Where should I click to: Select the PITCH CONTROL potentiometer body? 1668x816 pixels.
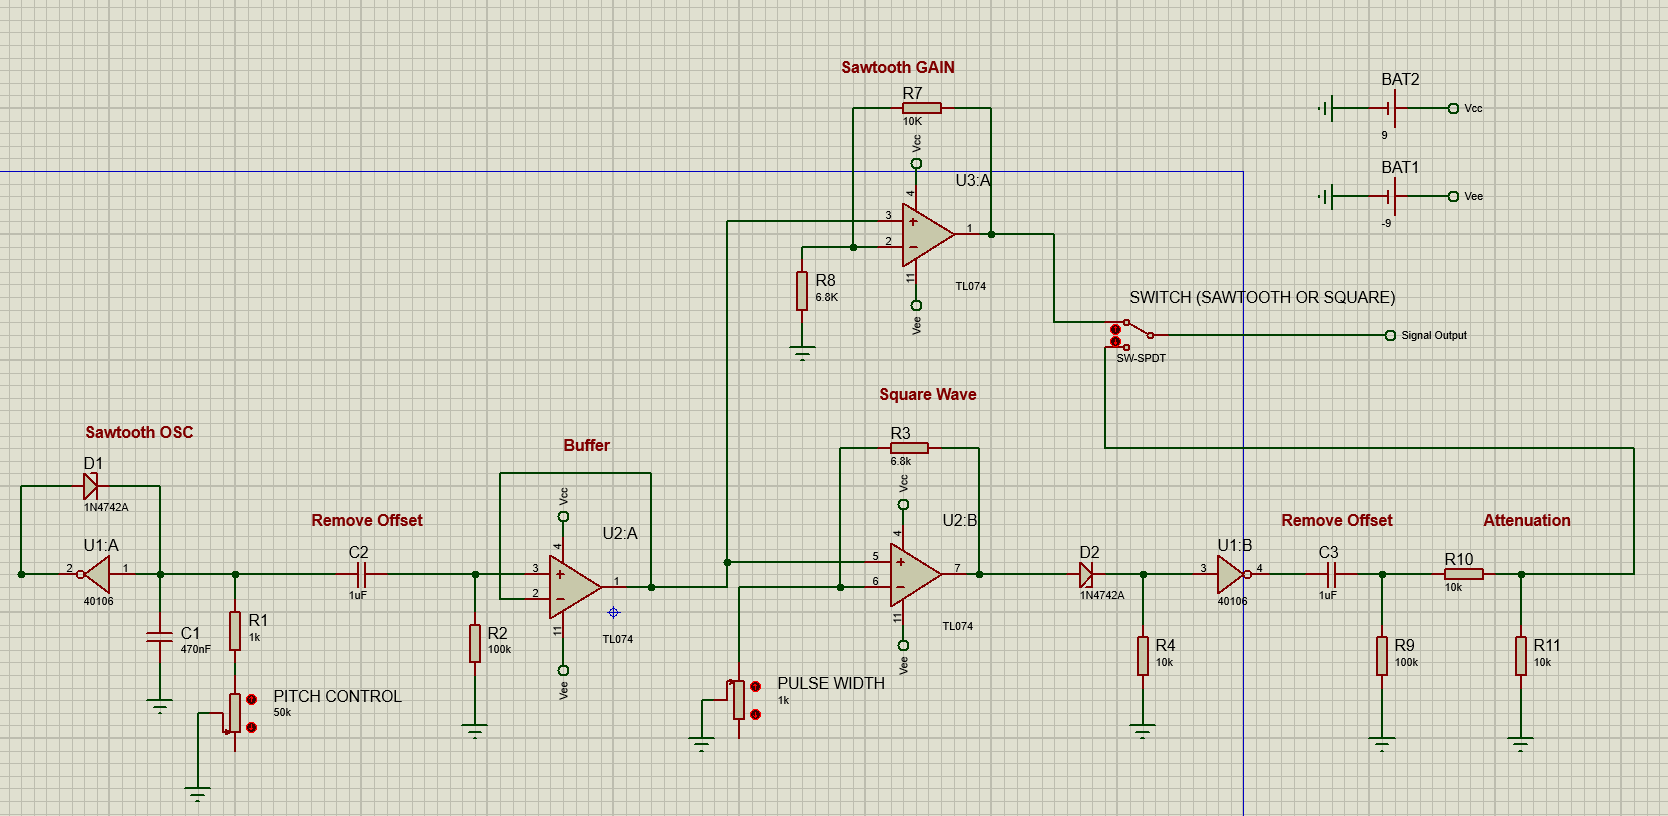(235, 713)
